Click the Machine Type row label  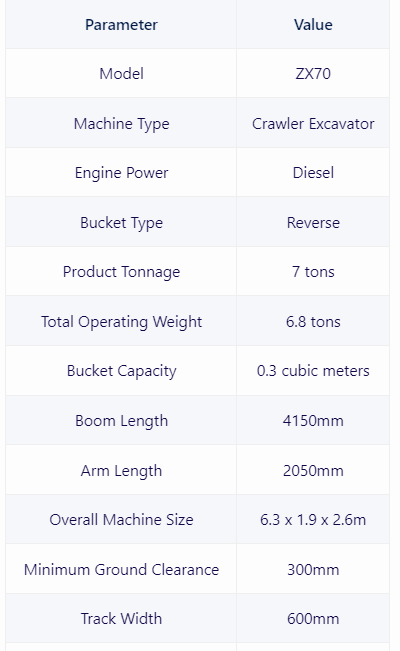pyautogui.click(x=121, y=124)
